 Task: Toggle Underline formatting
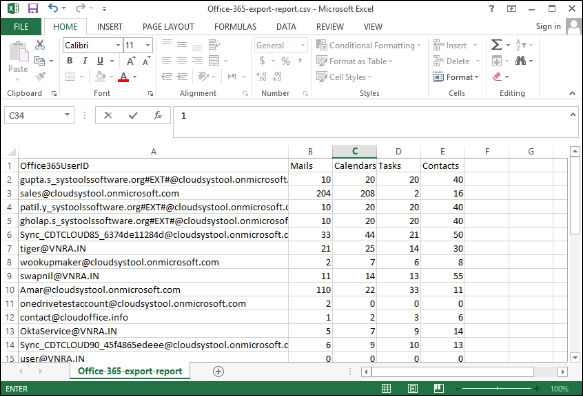pos(100,61)
